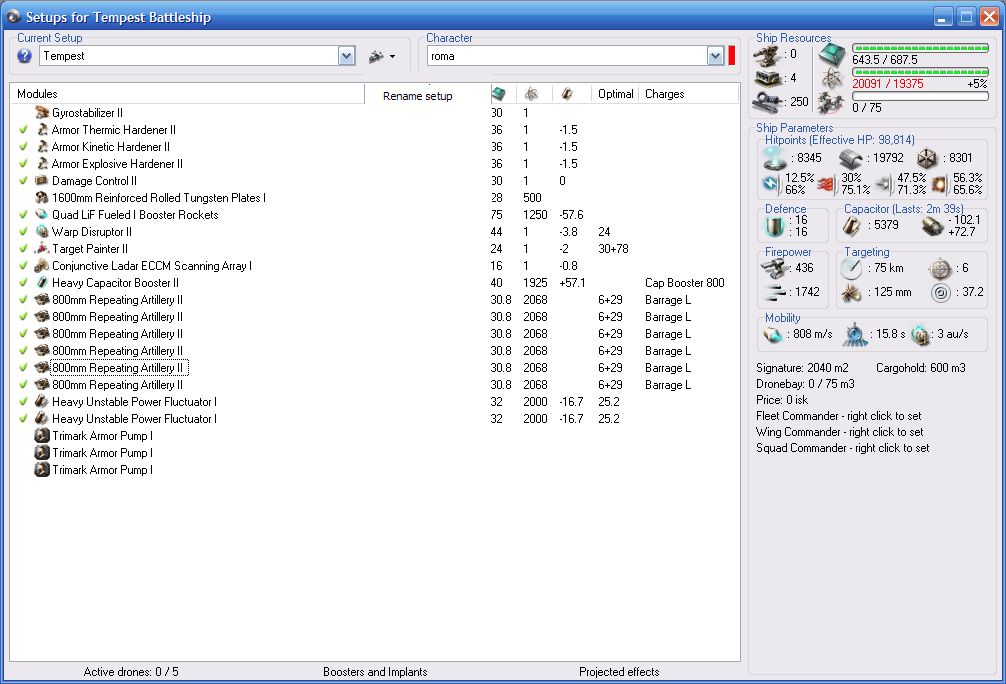Click the Tempest setup name field
This screenshot has height=684, width=1006.
(x=189, y=56)
